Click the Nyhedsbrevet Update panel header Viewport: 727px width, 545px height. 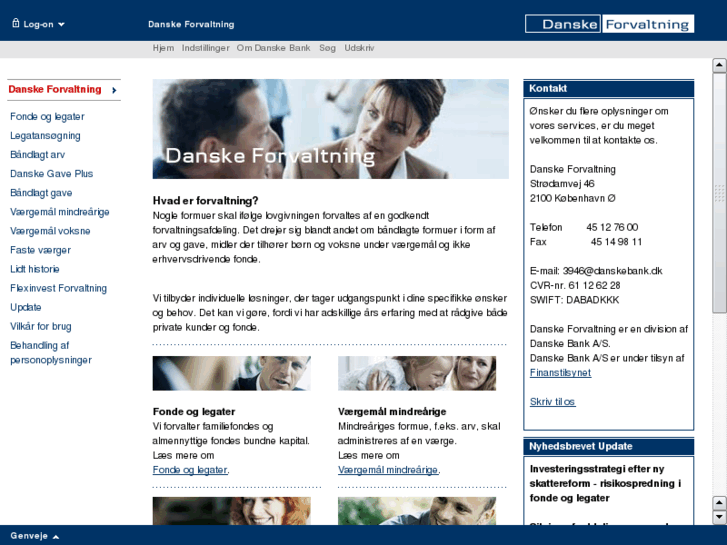pos(609,446)
